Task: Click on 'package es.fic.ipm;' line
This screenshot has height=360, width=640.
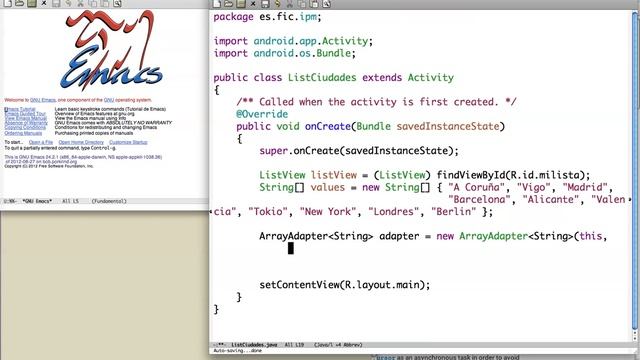Action: (x=267, y=17)
